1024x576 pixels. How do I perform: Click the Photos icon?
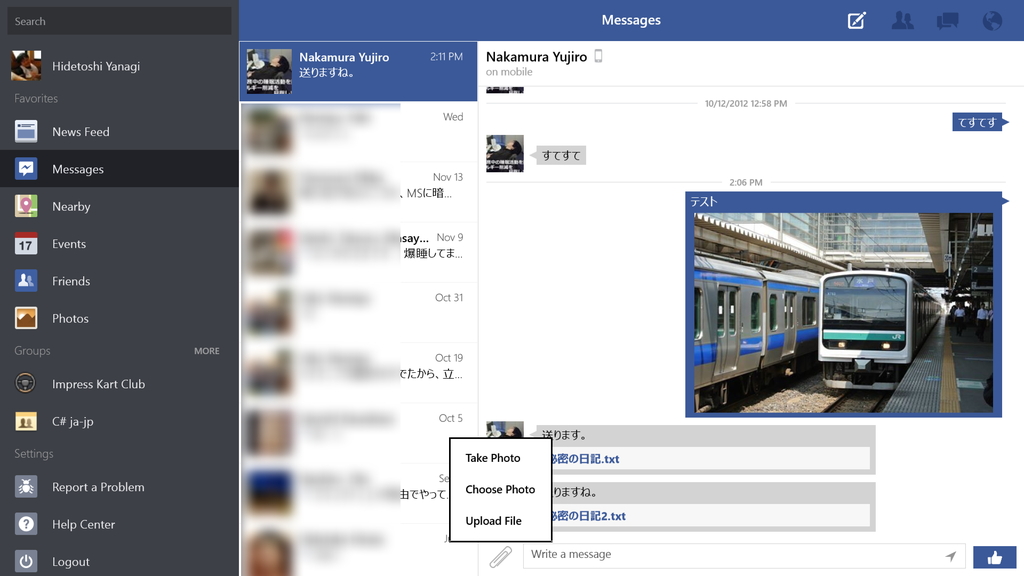tap(26, 318)
